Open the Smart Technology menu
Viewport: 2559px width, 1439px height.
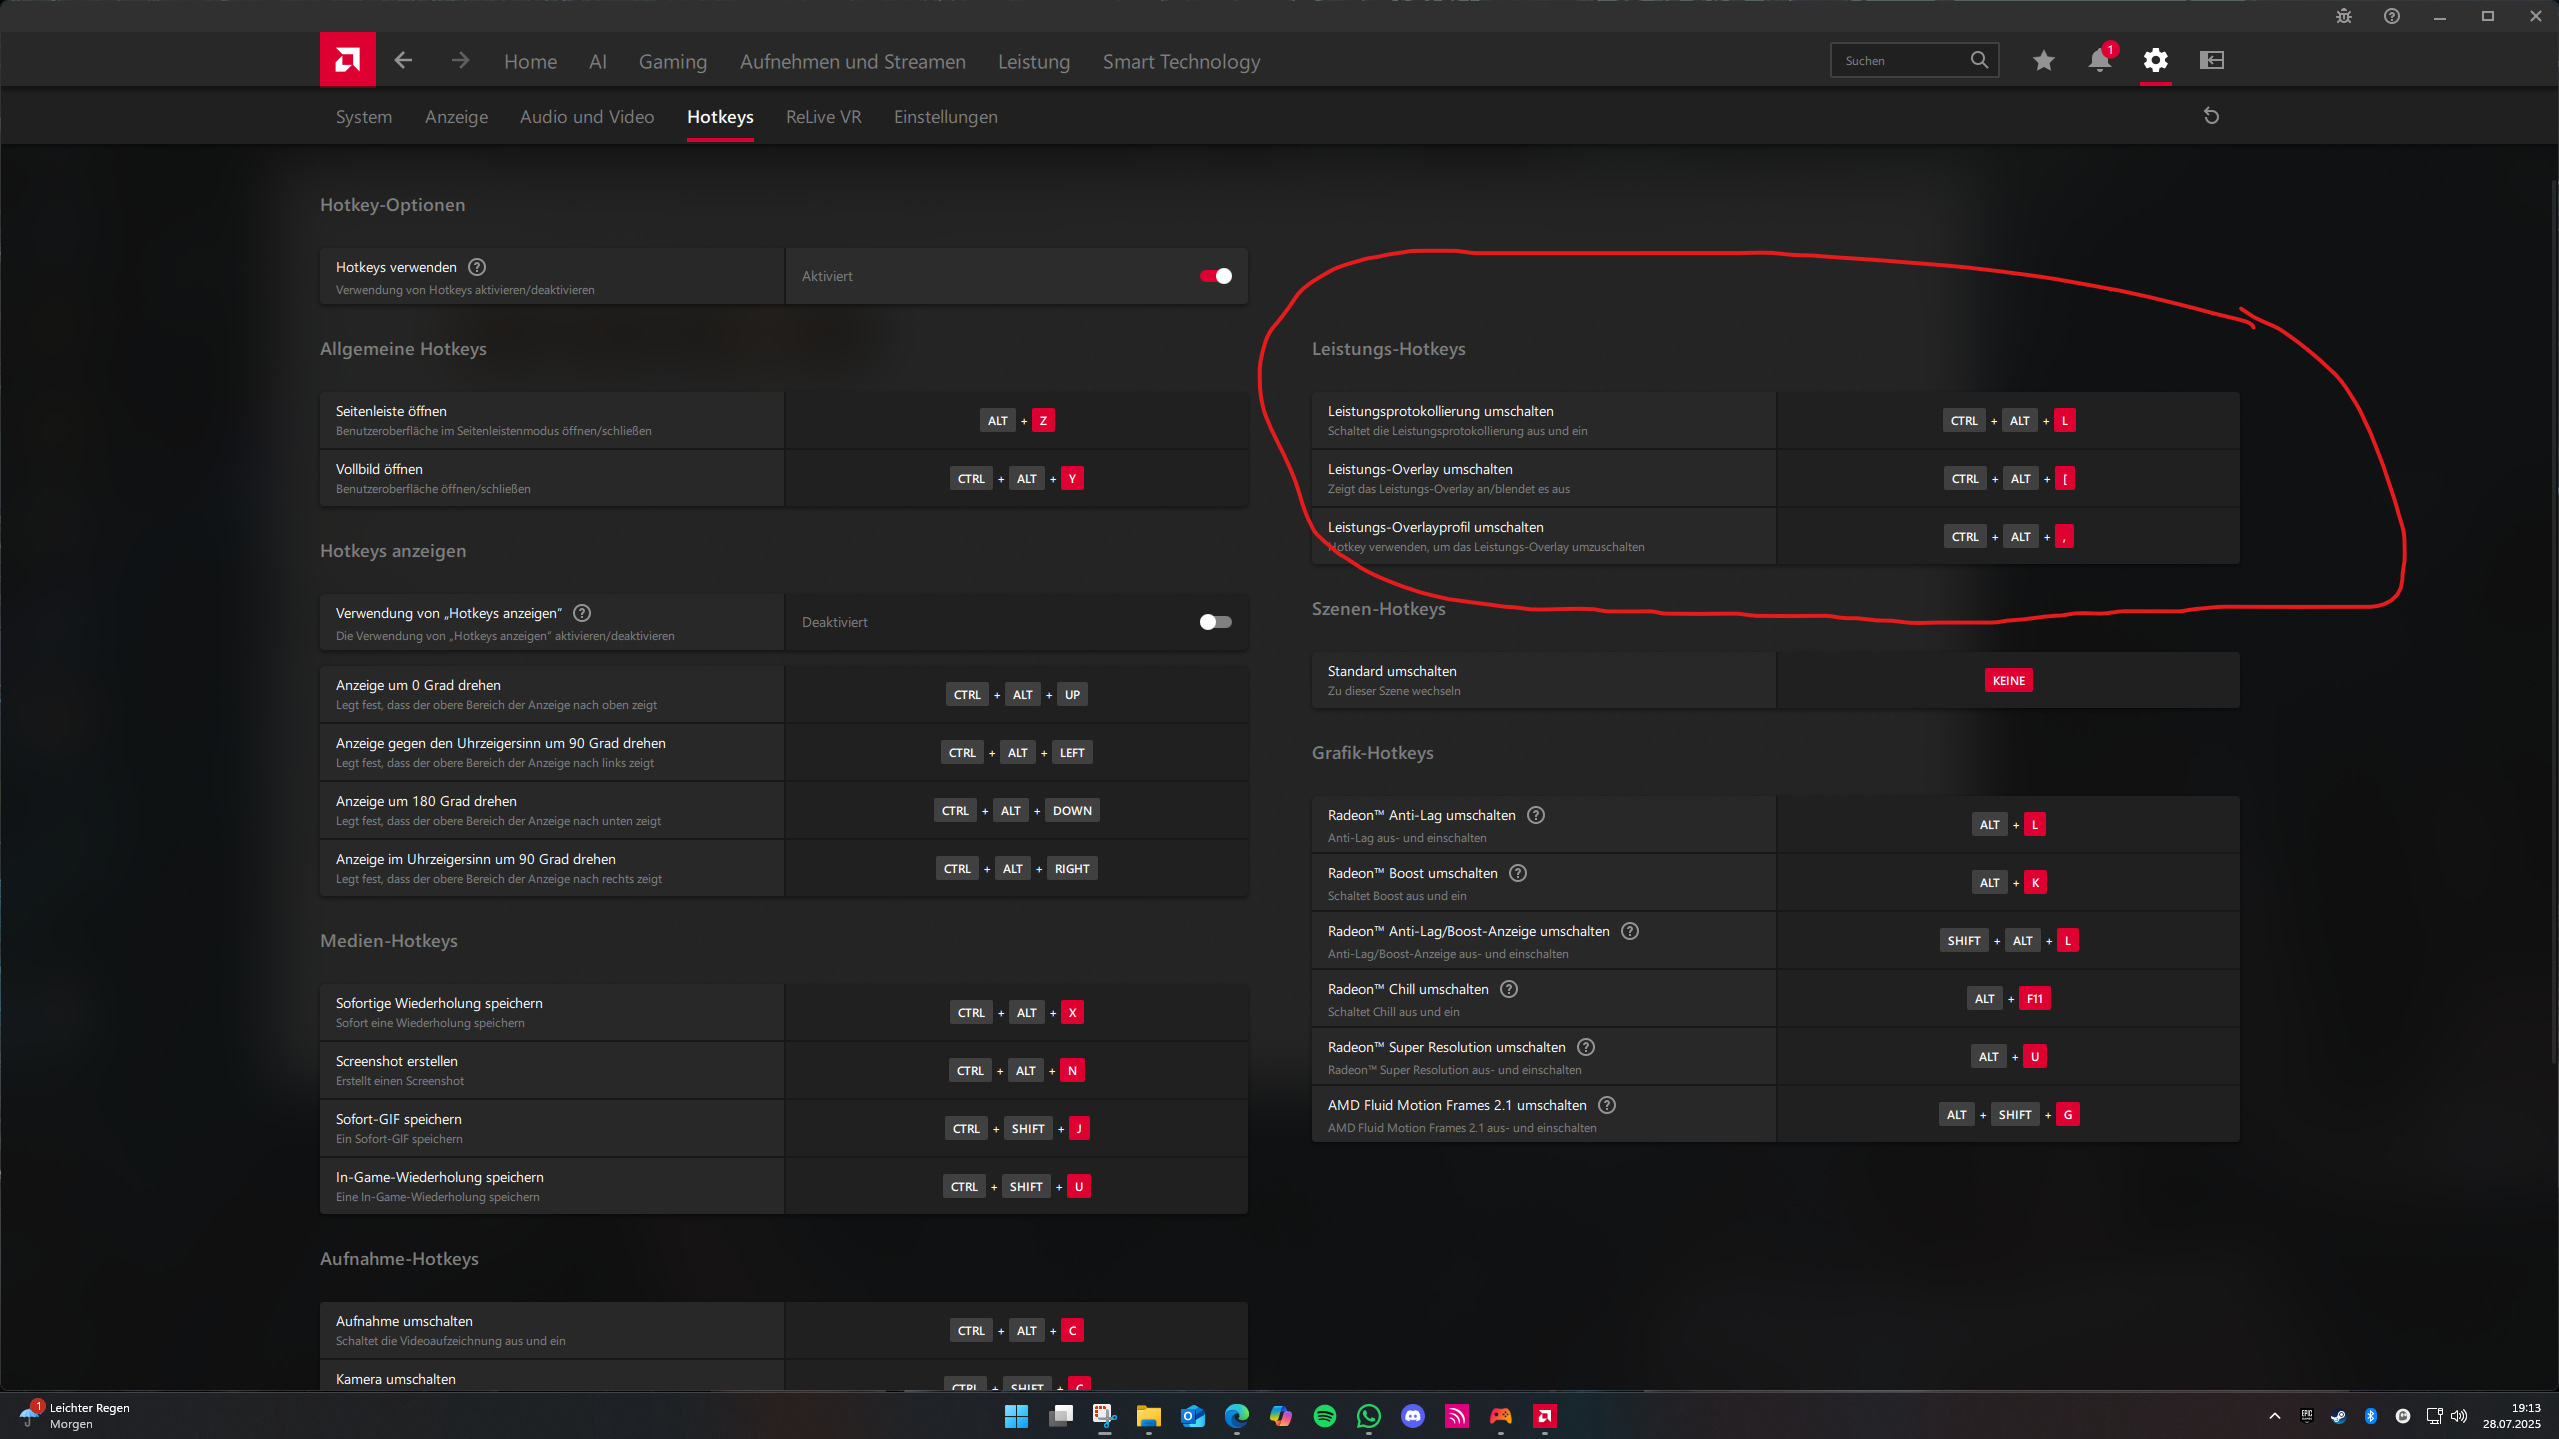[1180, 62]
